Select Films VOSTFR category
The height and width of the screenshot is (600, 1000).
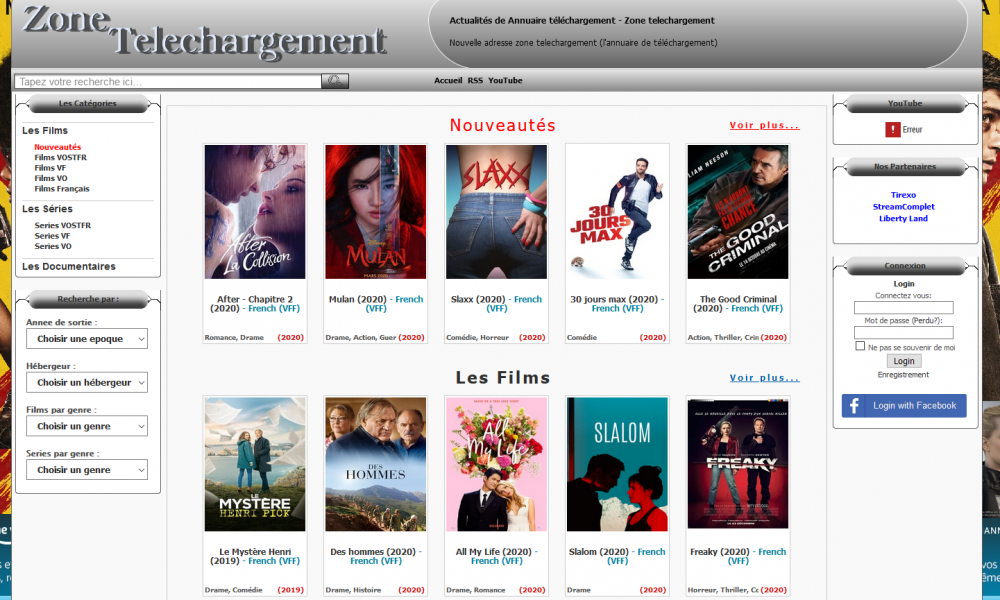61,158
